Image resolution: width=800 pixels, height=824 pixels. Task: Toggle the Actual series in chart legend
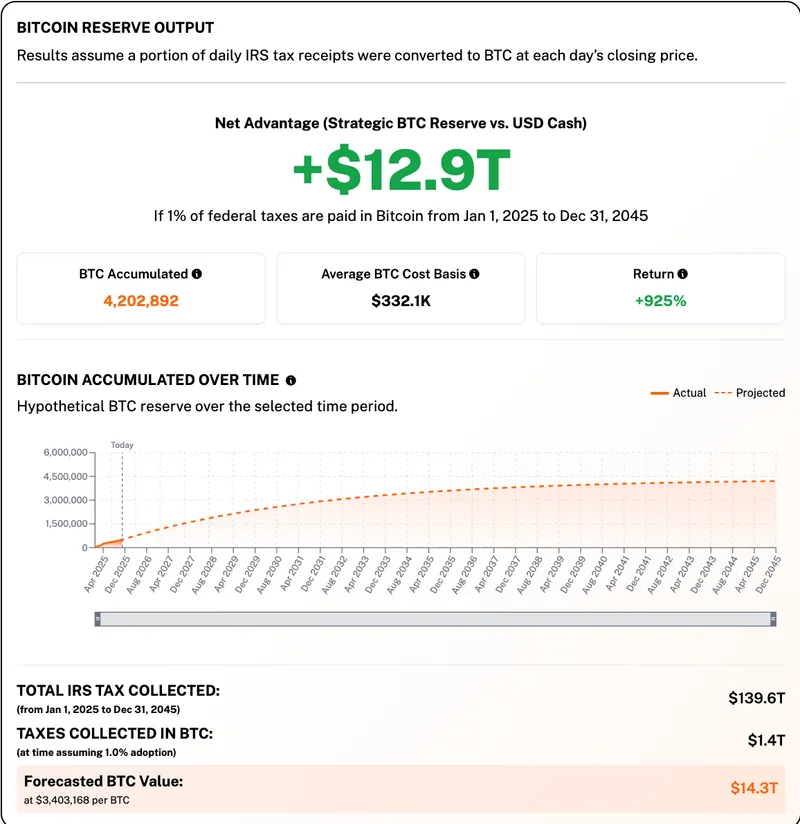(678, 393)
